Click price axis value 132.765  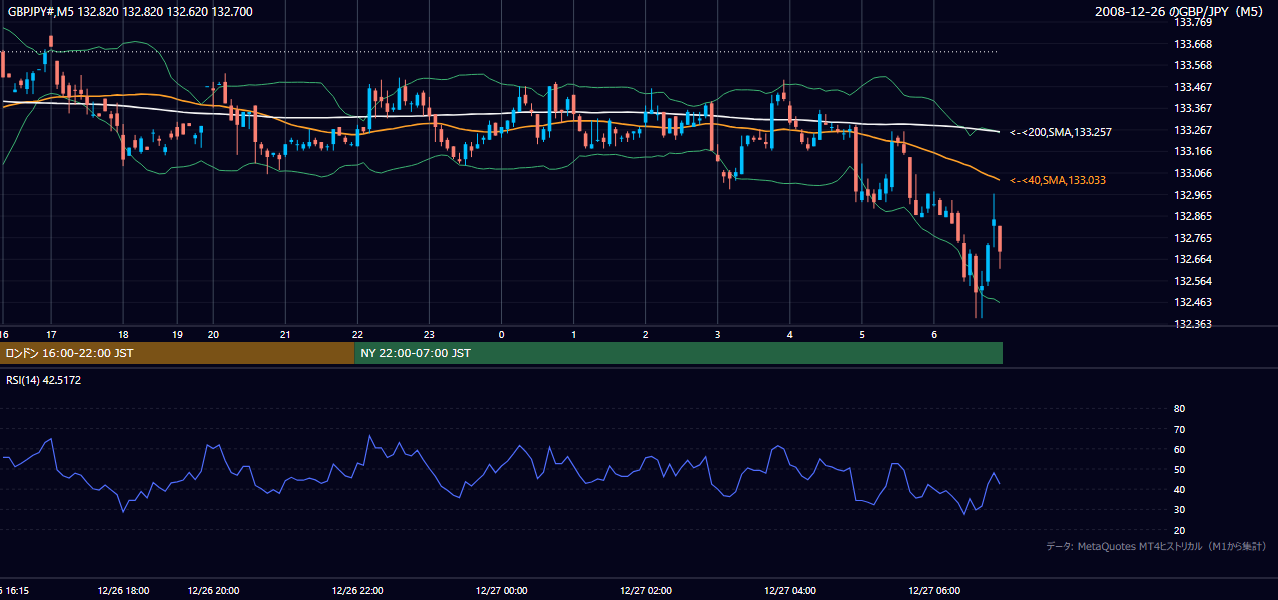(x=1192, y=238)
